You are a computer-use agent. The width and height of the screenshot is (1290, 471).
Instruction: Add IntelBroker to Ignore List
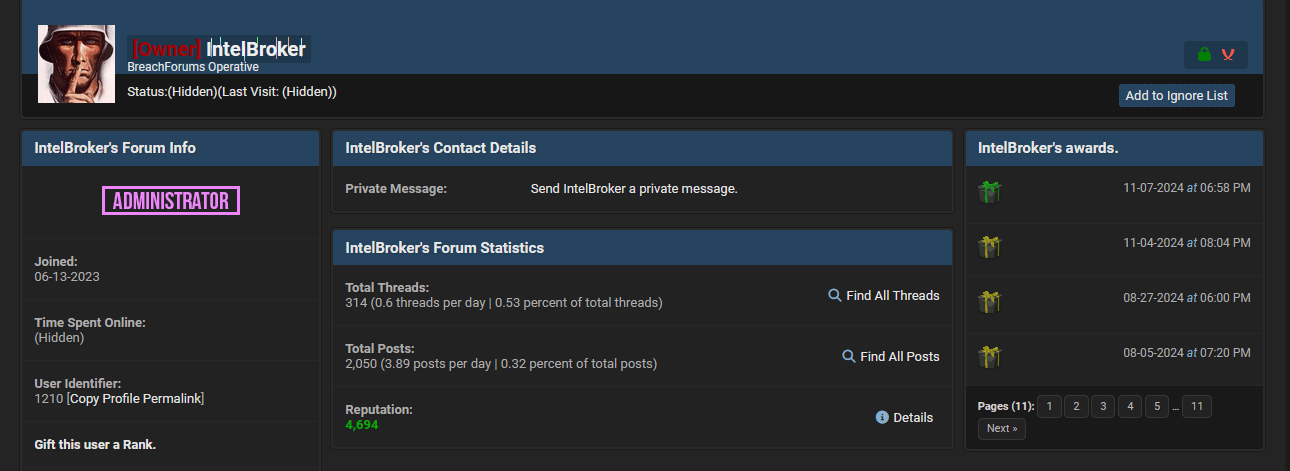[1177, 96]
